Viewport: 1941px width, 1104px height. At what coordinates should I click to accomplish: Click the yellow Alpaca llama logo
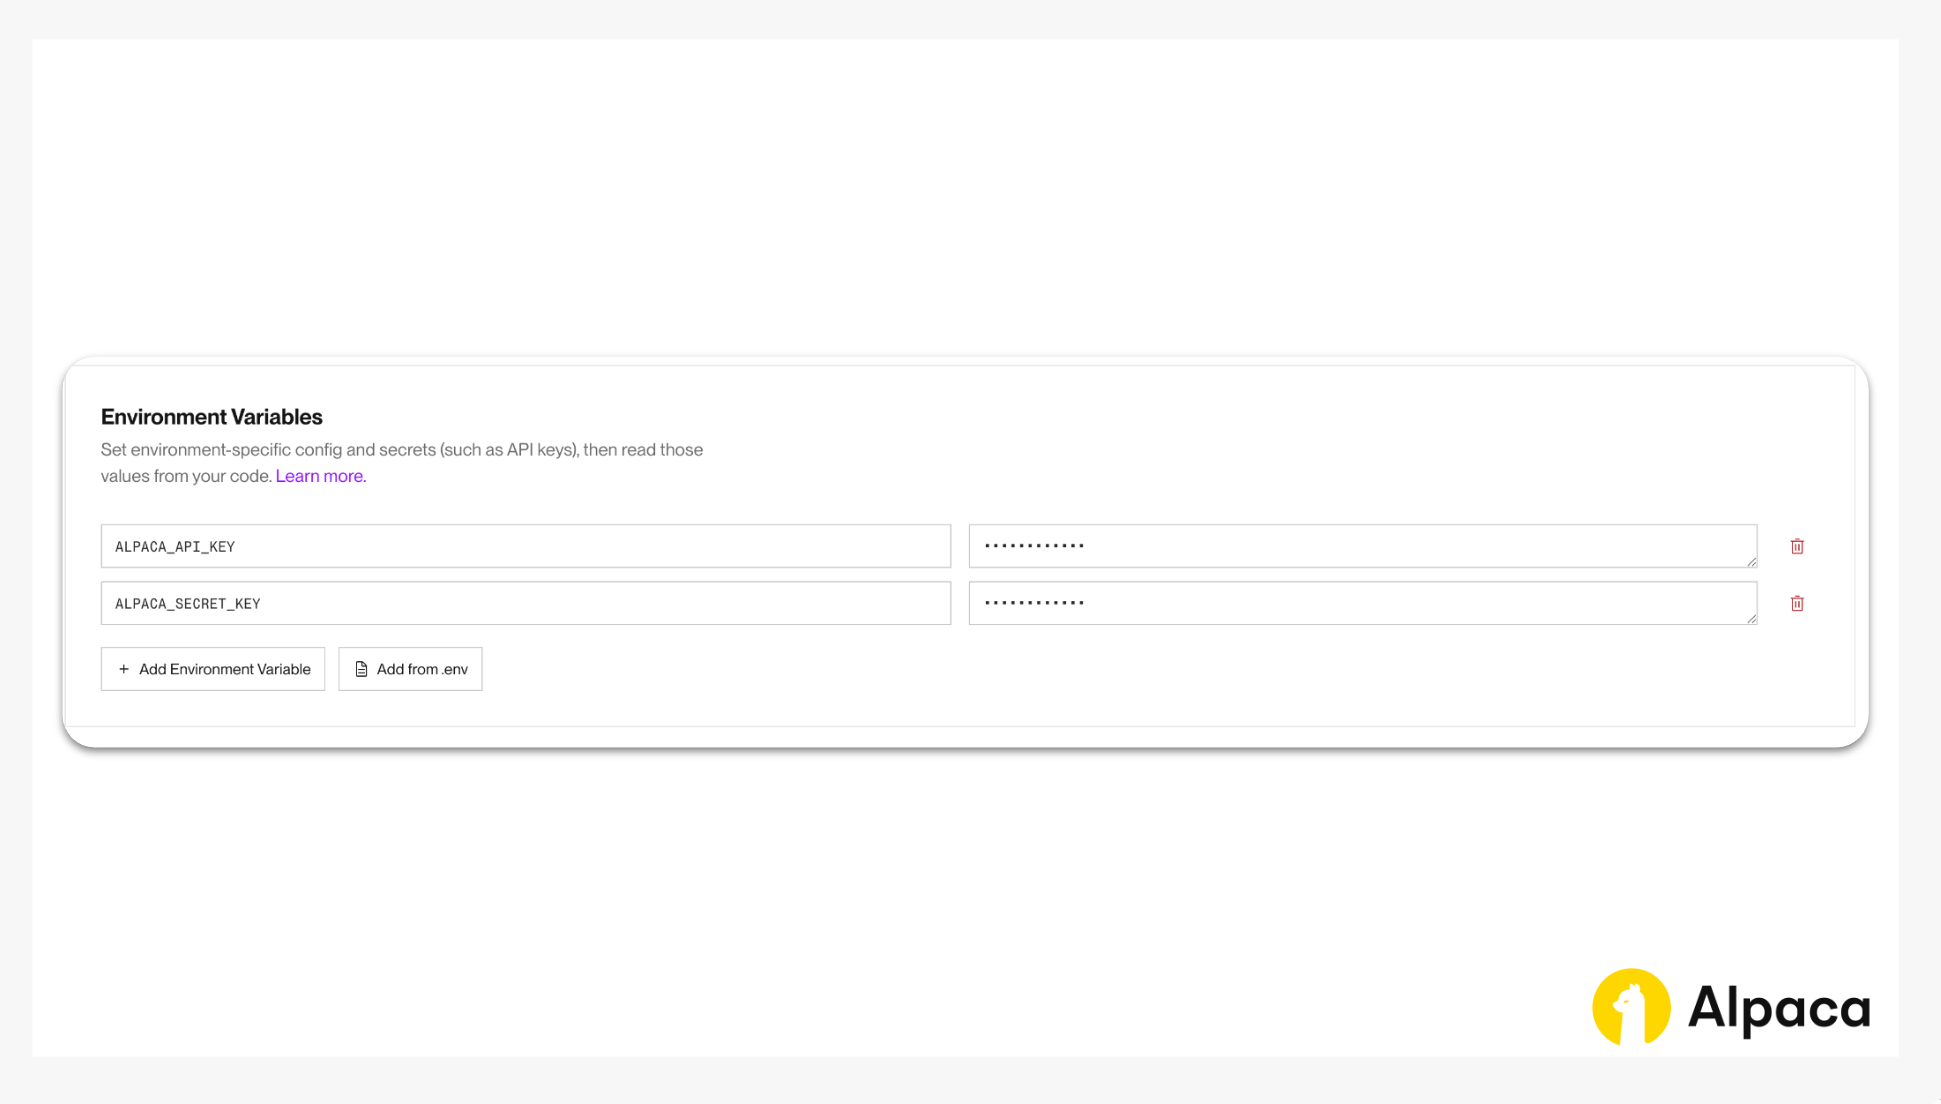click(x=1630, y=1007)
